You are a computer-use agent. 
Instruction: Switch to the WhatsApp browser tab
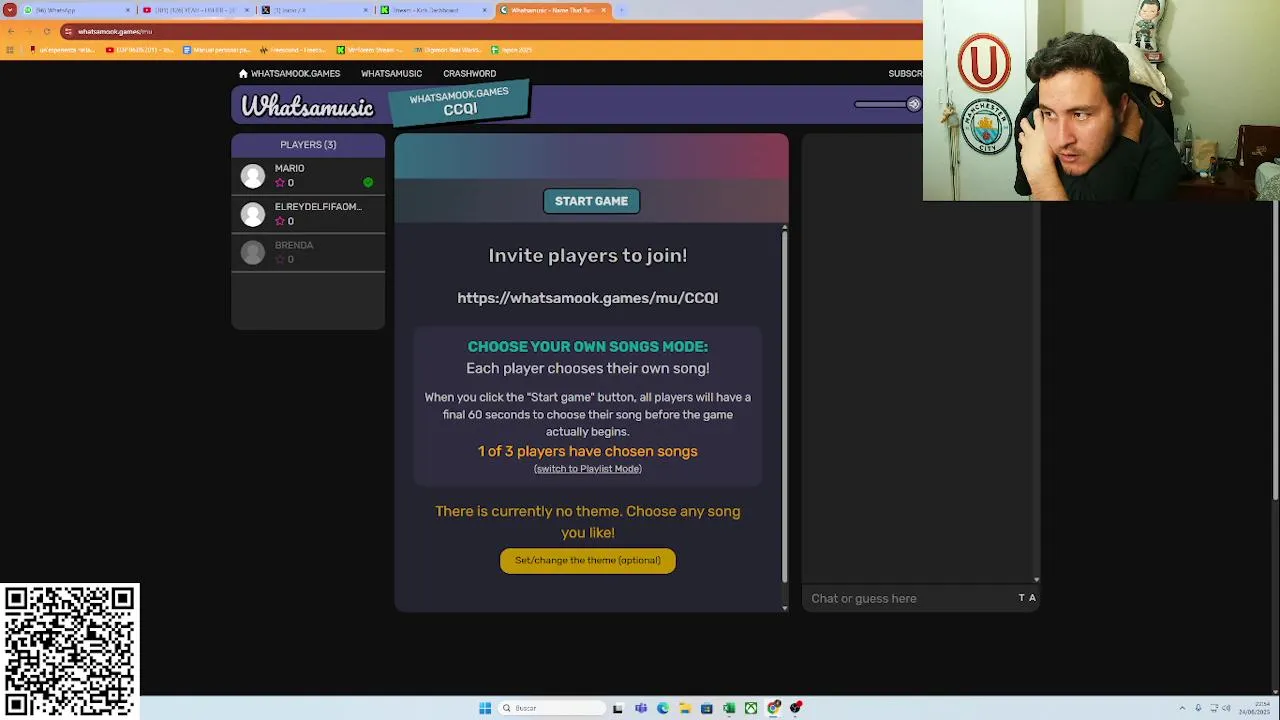pyautogui.click(x=76, y=10)
